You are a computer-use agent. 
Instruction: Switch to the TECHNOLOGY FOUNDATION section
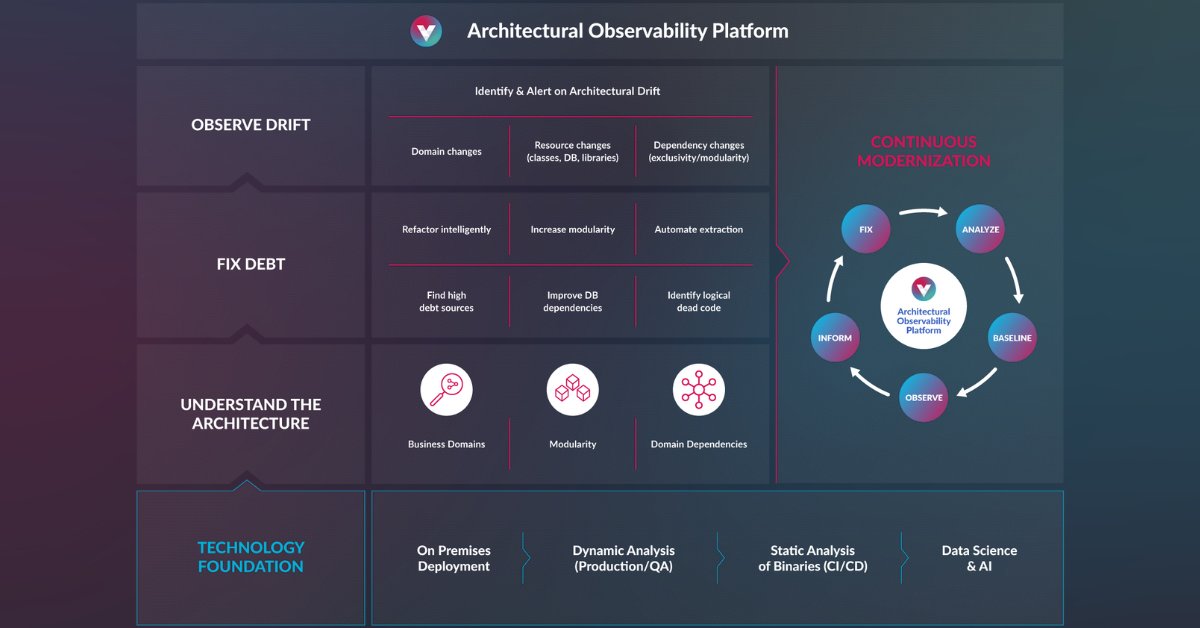pyautogui.click(x=250, y=557)
